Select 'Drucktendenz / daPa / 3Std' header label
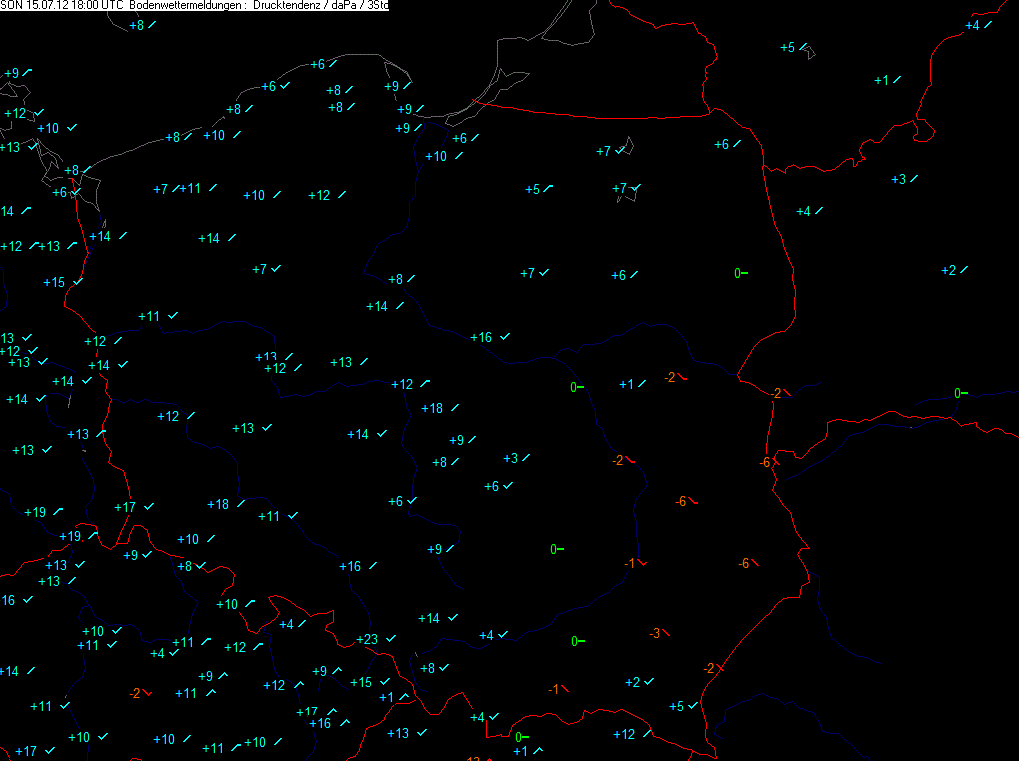The height and width of the screenshot is (761, 1019). (321, 5)
